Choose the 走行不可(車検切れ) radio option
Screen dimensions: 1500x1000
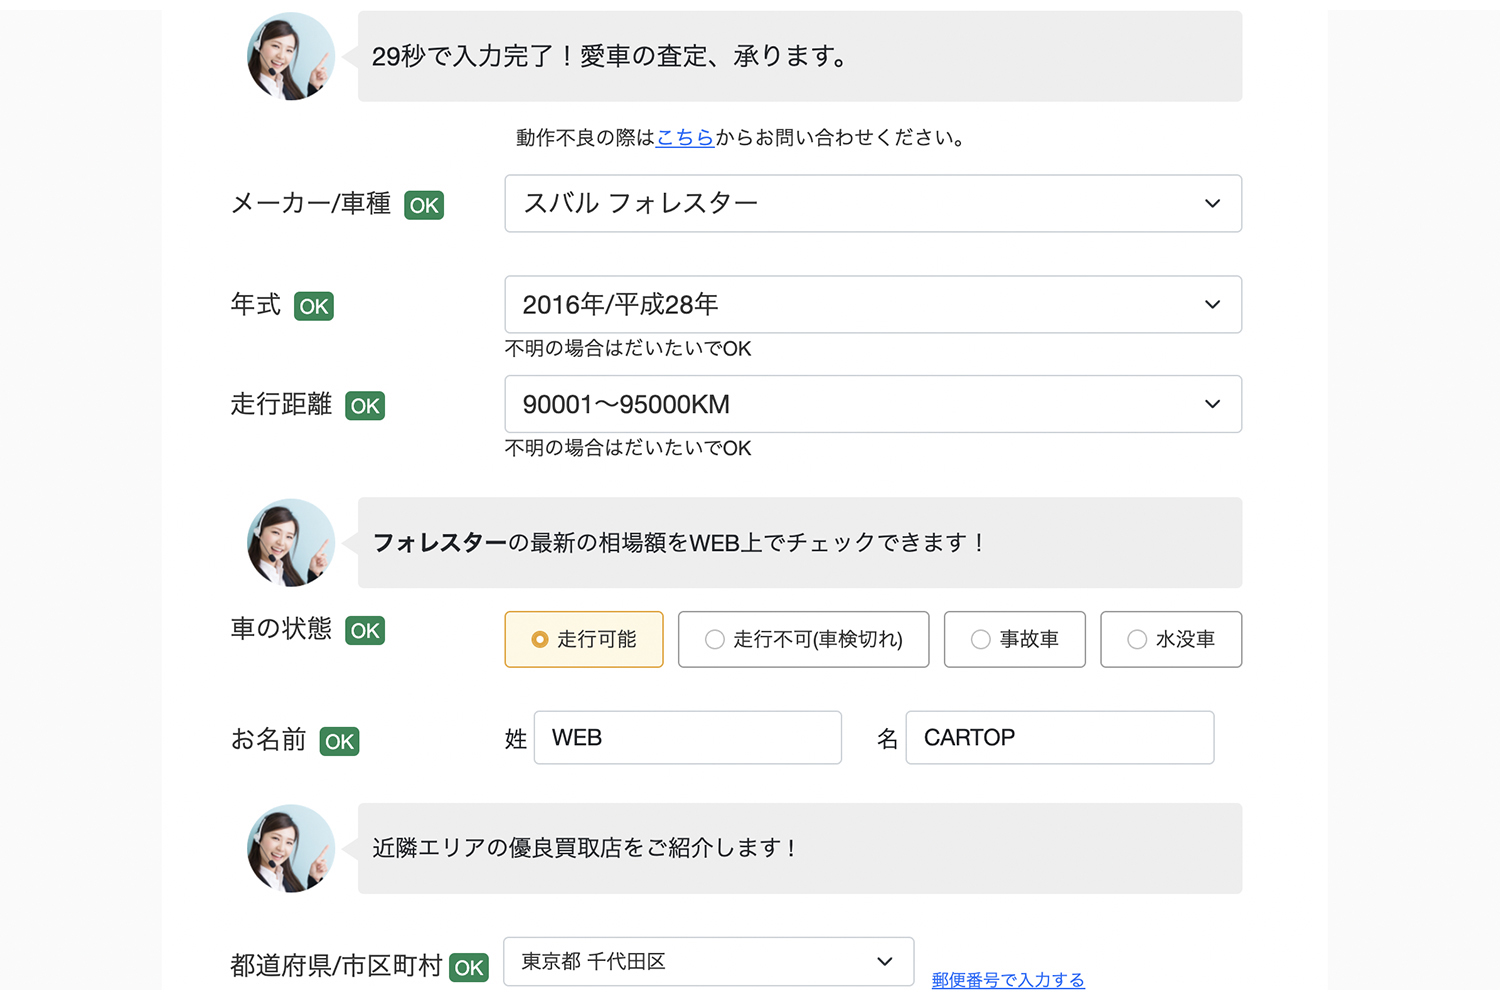coord(804,639)
